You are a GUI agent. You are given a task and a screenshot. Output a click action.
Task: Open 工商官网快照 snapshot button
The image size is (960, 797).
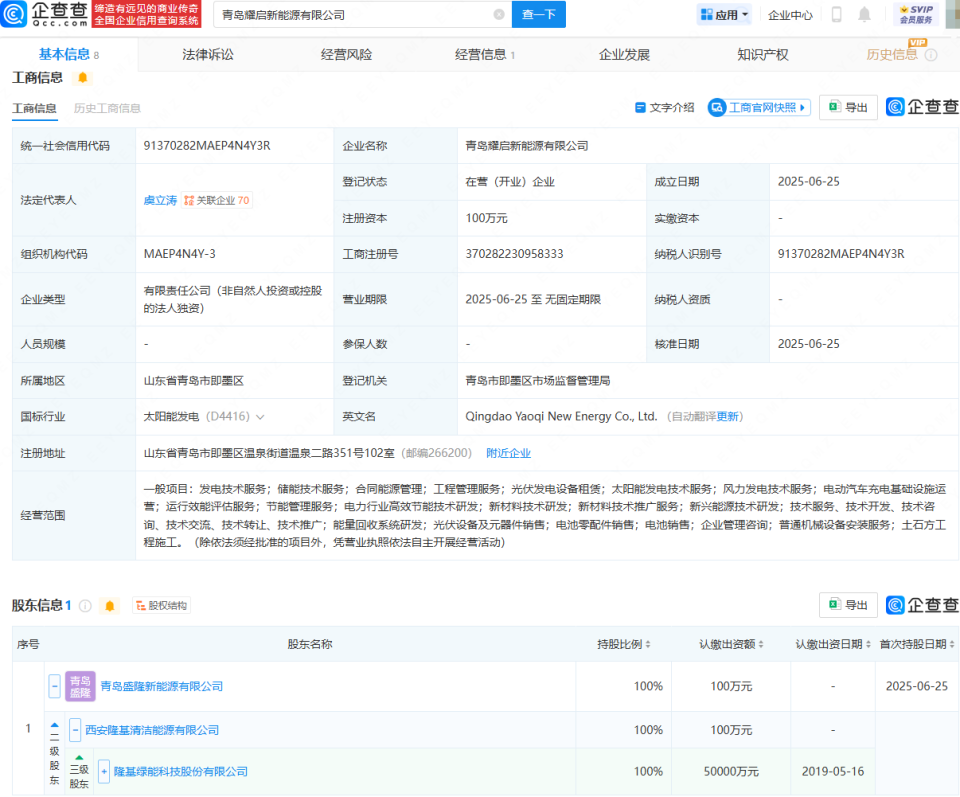tap(759, 108)
